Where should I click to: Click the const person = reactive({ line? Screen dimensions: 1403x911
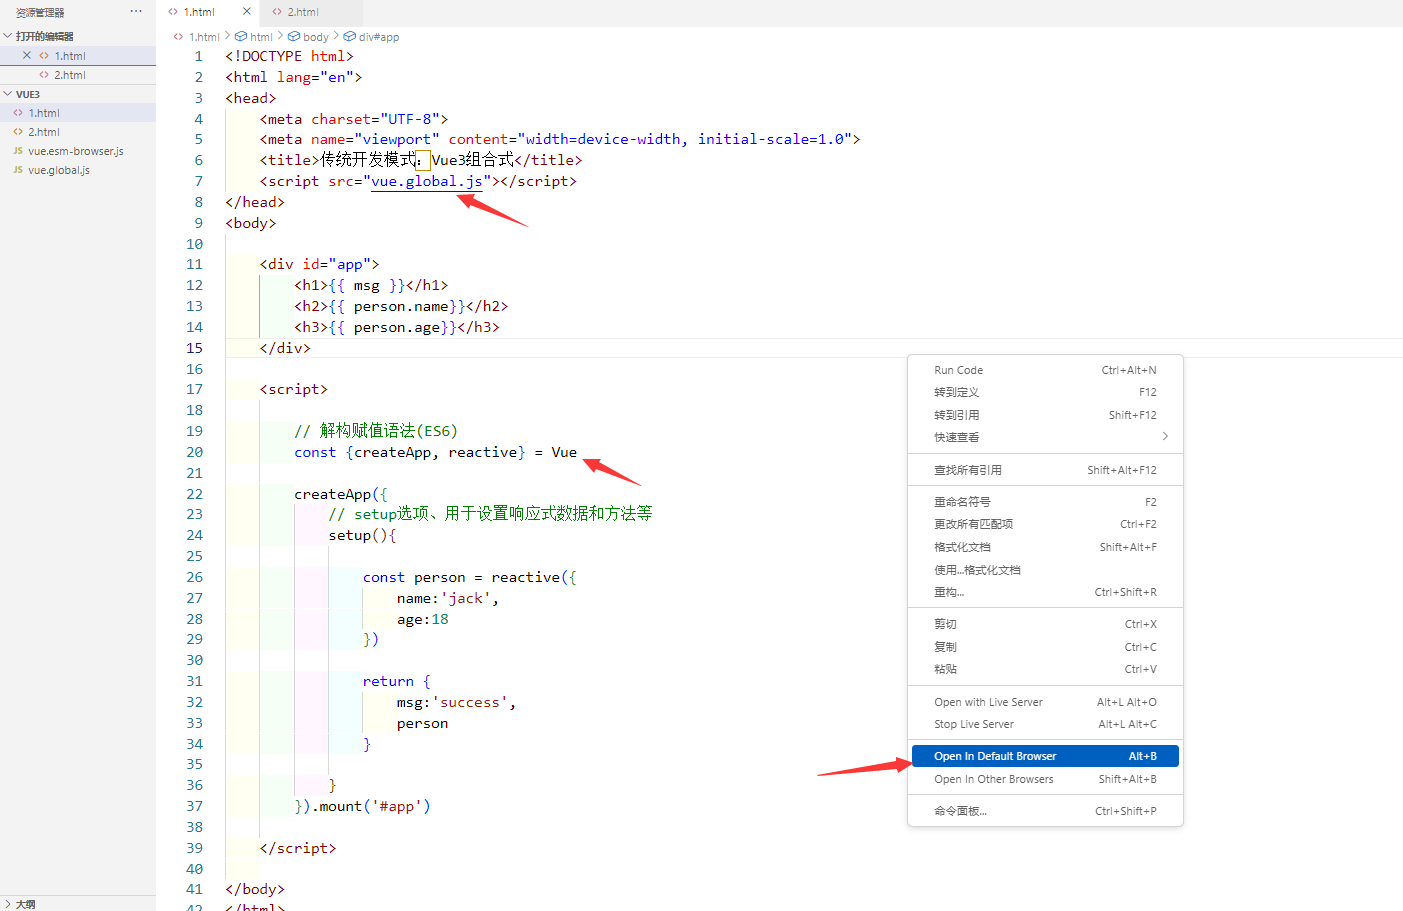pos(469,577)
